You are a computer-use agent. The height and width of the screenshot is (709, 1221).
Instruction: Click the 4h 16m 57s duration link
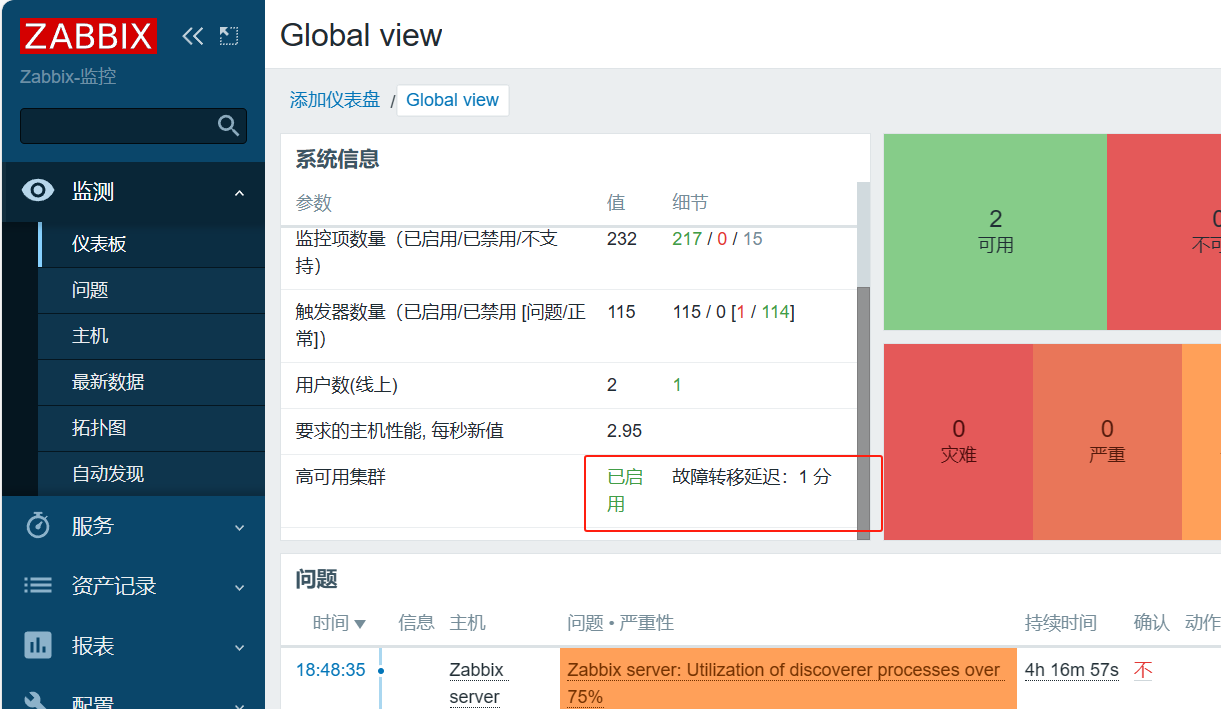1072,670
